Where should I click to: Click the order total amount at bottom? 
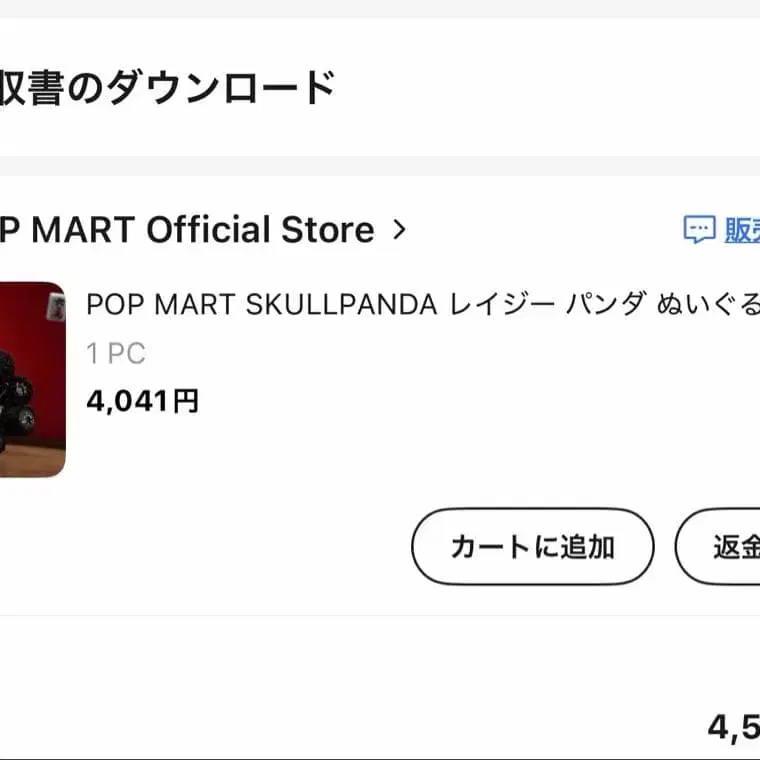point(733,727)
